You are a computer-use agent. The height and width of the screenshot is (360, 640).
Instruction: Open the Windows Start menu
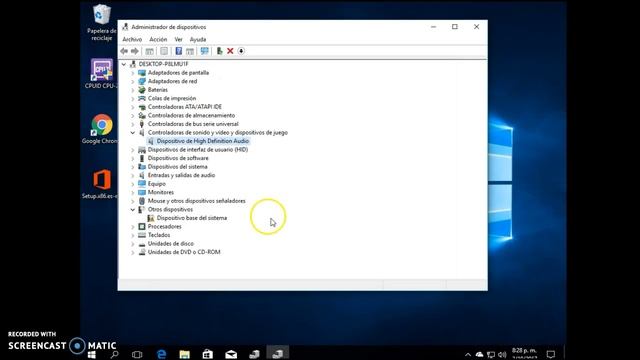pyautogui.click(x=92, y=354)
